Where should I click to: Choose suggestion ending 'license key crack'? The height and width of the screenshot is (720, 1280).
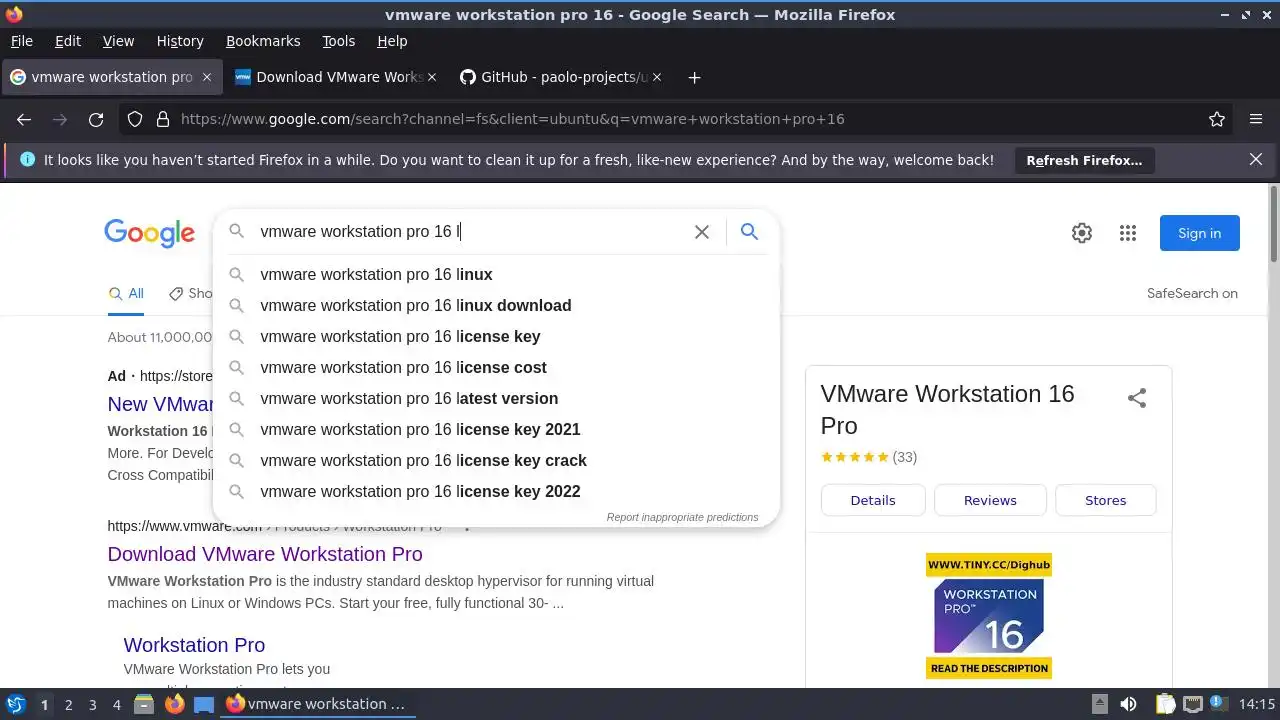point(496,460)
